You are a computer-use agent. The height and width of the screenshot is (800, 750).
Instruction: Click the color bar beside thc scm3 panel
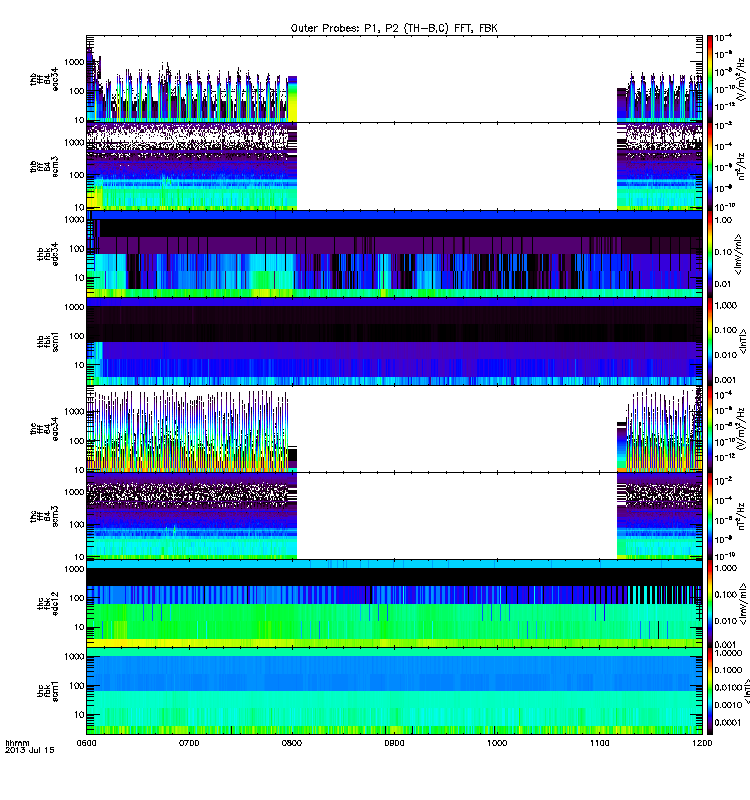point(710,516)
